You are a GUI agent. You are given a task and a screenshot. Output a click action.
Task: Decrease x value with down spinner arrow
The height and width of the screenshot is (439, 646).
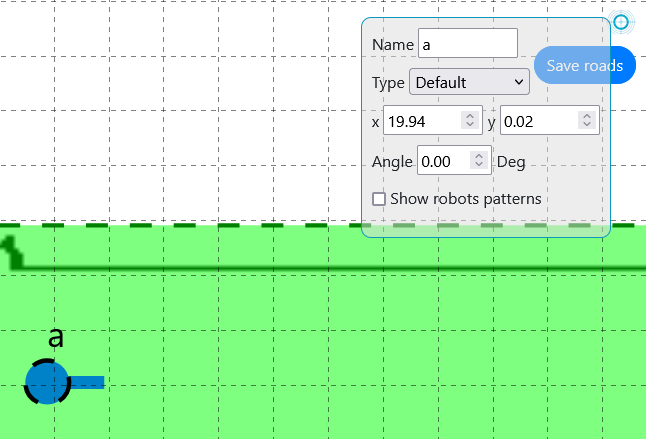pyautogui.click(x=470, y=126)
